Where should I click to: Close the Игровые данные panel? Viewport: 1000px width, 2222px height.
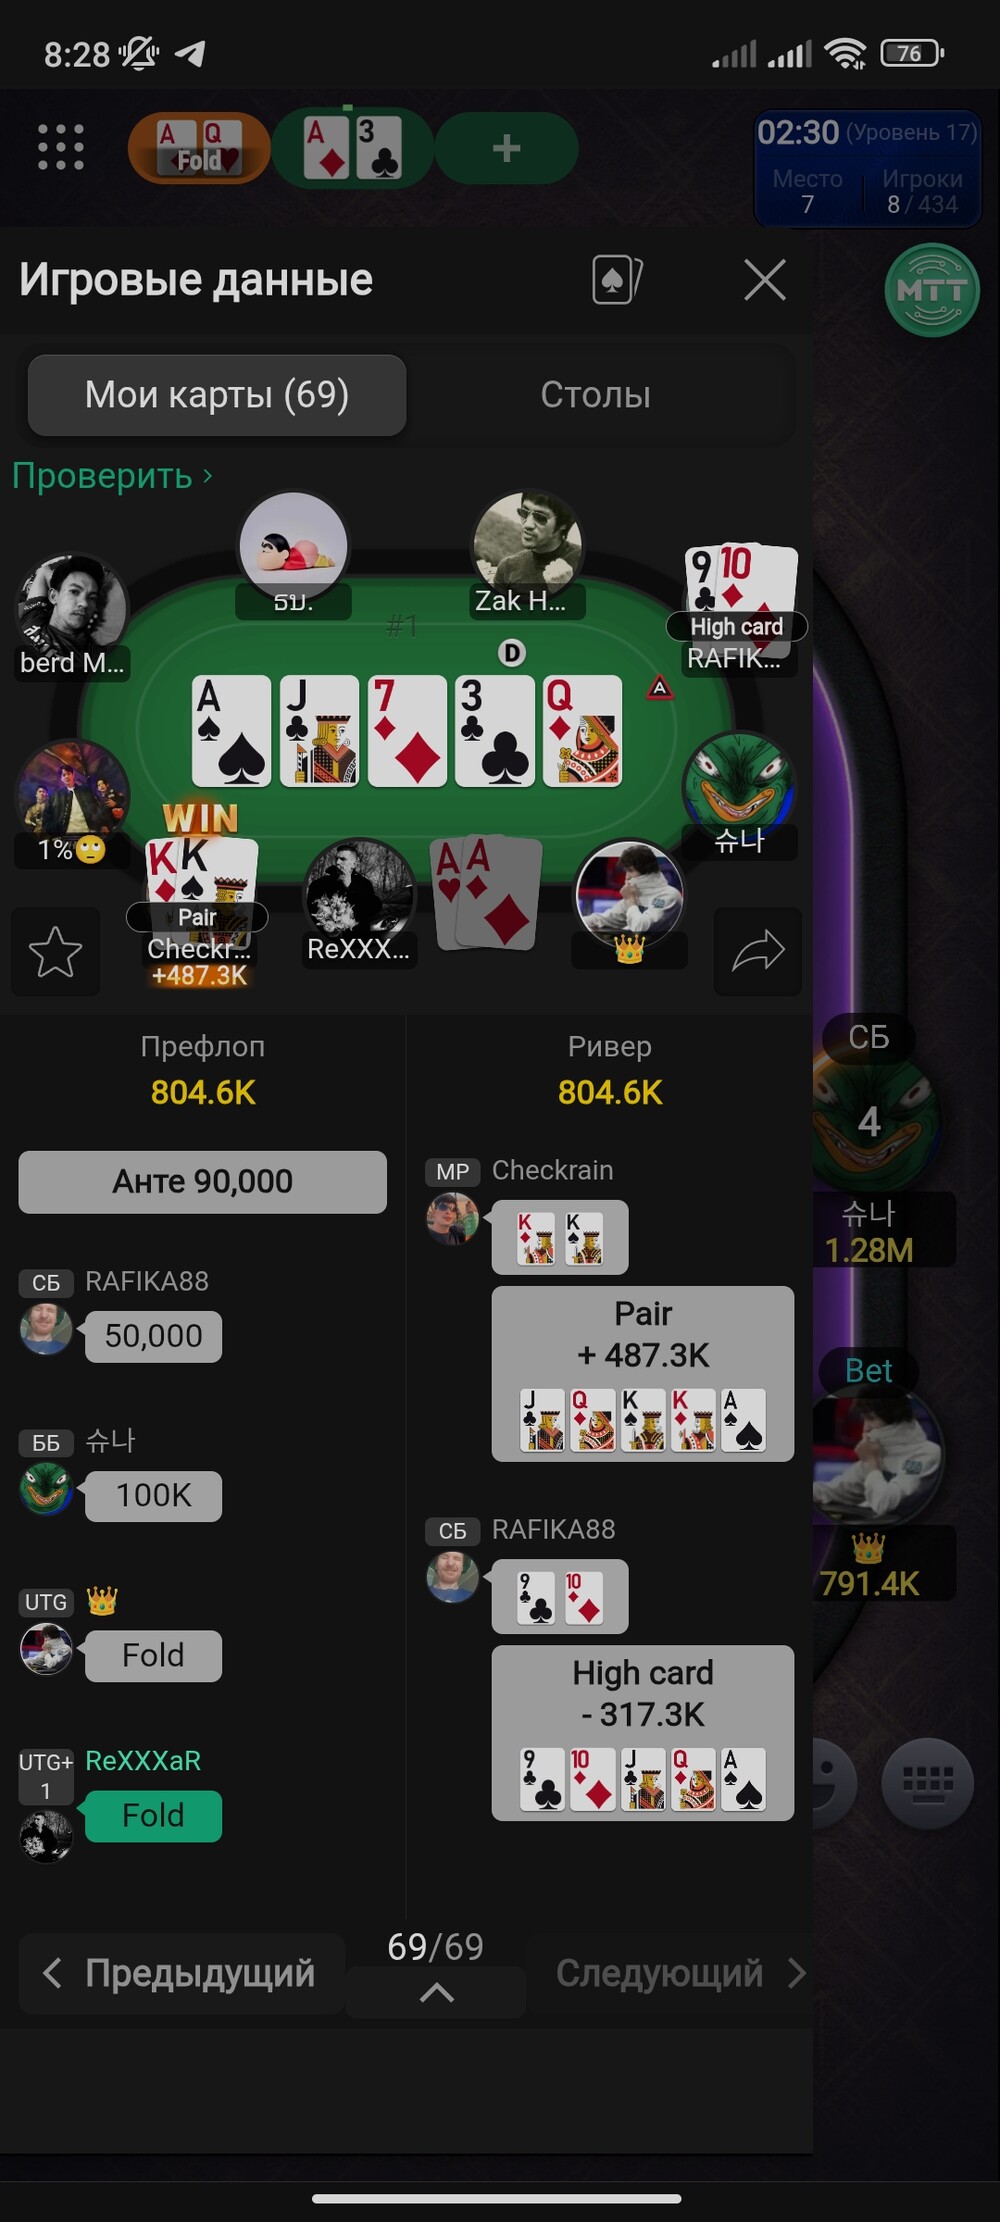[x=765, y=280]
